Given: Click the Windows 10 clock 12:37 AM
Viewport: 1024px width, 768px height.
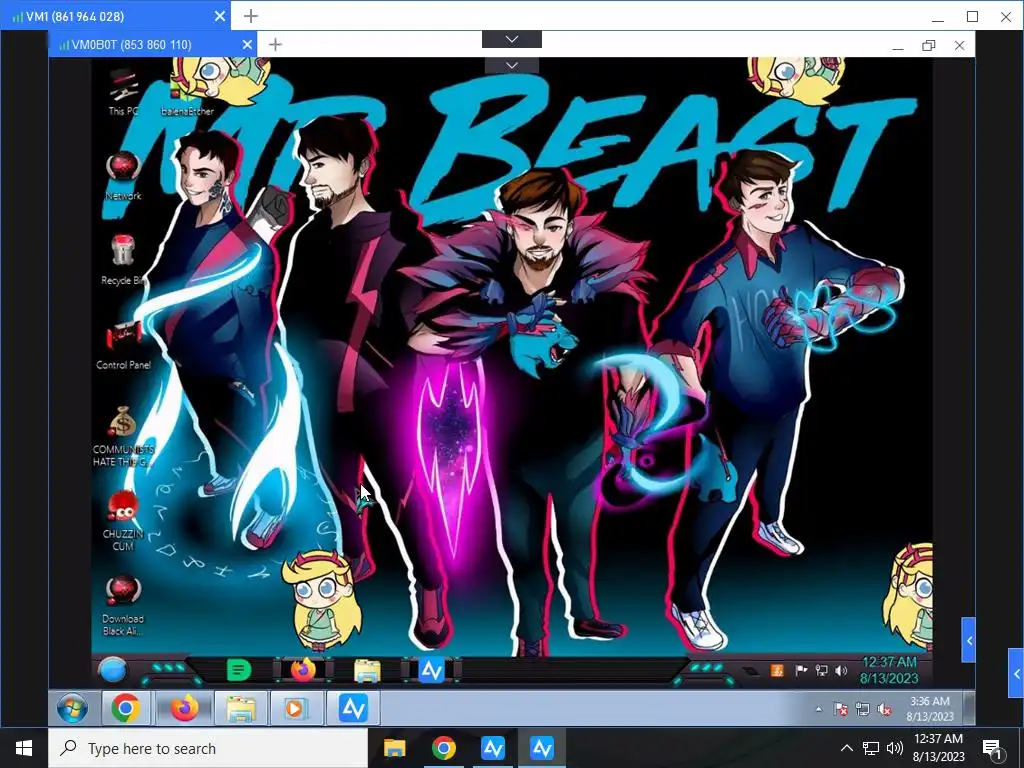Looking at the screenshot, I should (938, 748).
